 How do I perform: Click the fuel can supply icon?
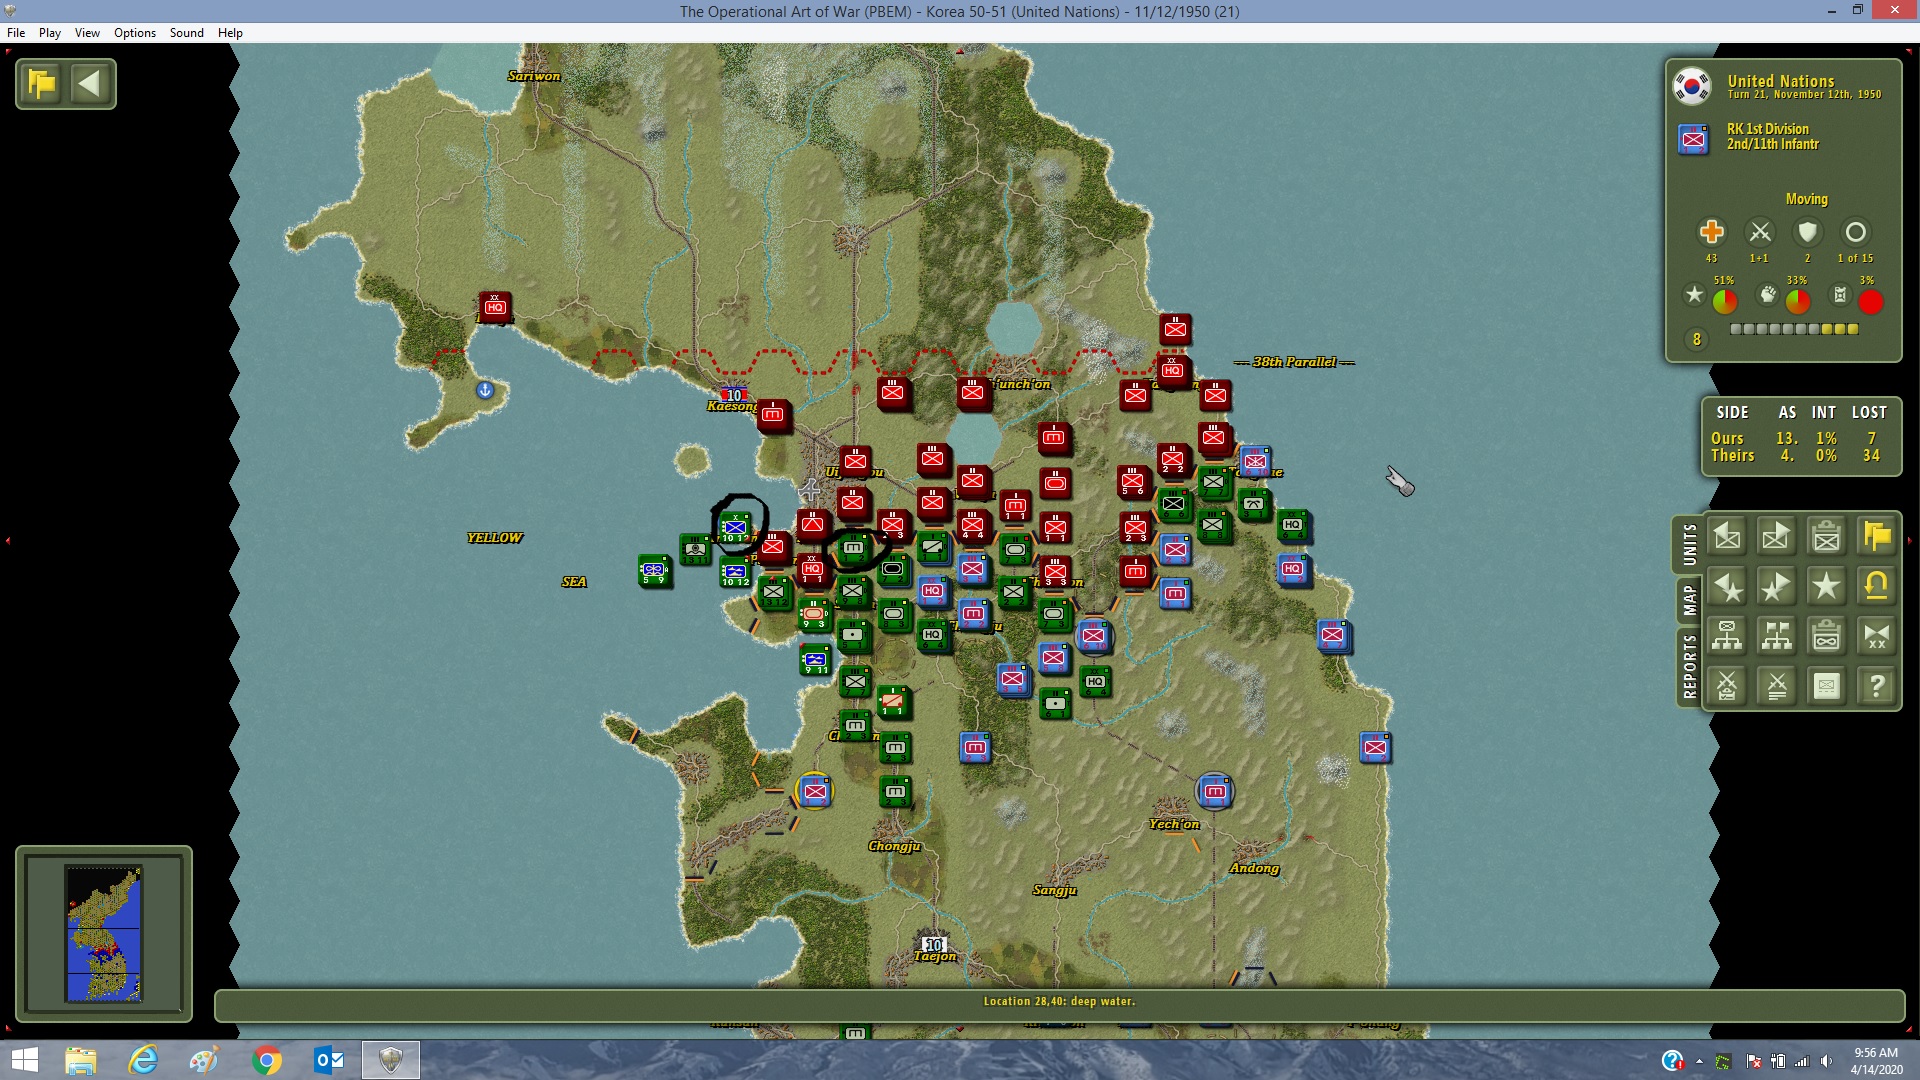[x=1840, y=294]
